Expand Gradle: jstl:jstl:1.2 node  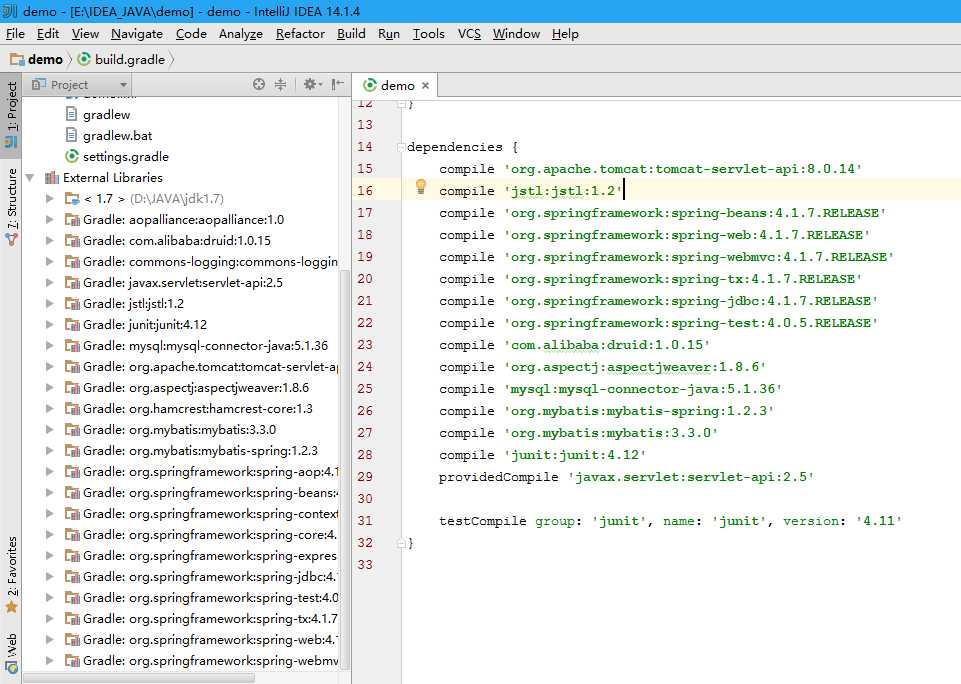tap(50, 303)
